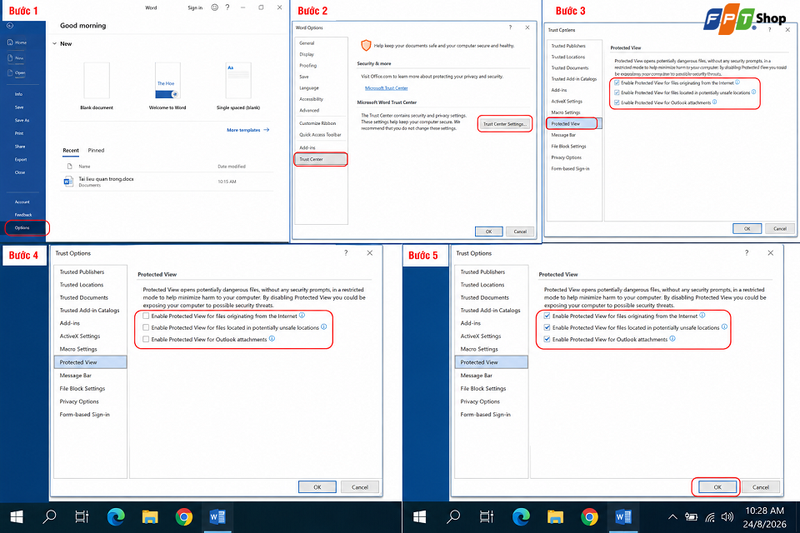Click info icon after unsafe locations checkbox in Bước 5

pyautogui.click(x=724, y=327)
